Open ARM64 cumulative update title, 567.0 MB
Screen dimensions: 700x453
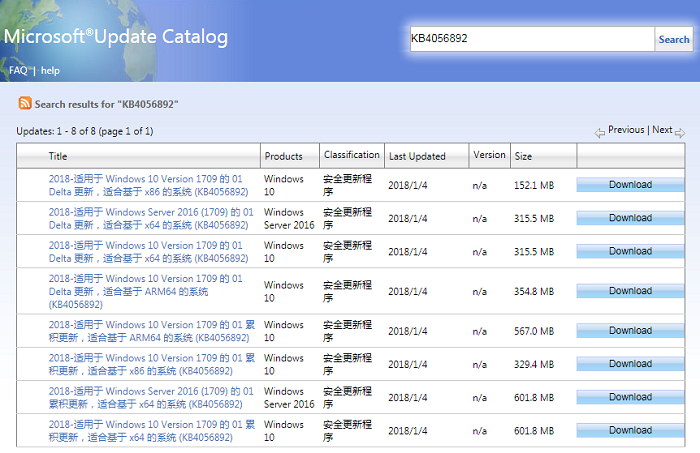click(x=152, y=331)
